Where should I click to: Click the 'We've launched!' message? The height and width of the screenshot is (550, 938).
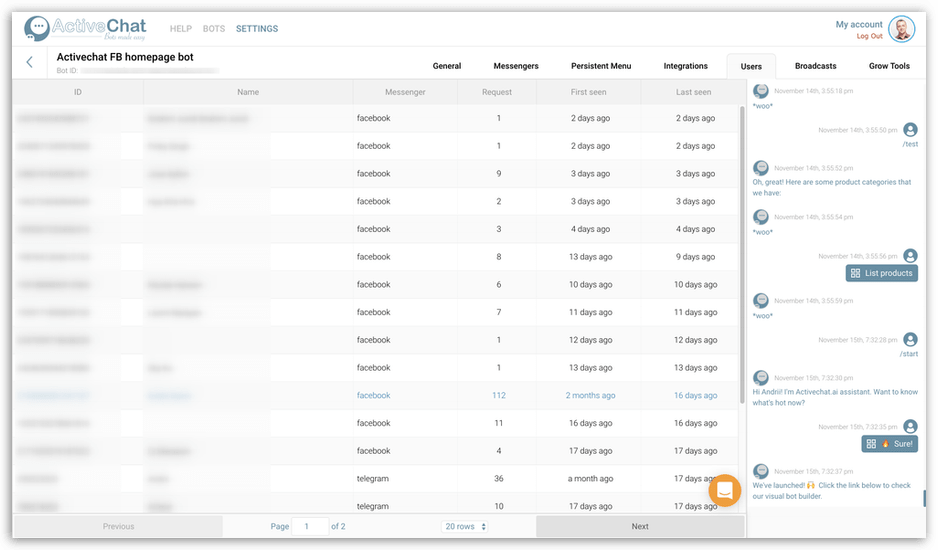pyautogui.click(x=832, y=491)
